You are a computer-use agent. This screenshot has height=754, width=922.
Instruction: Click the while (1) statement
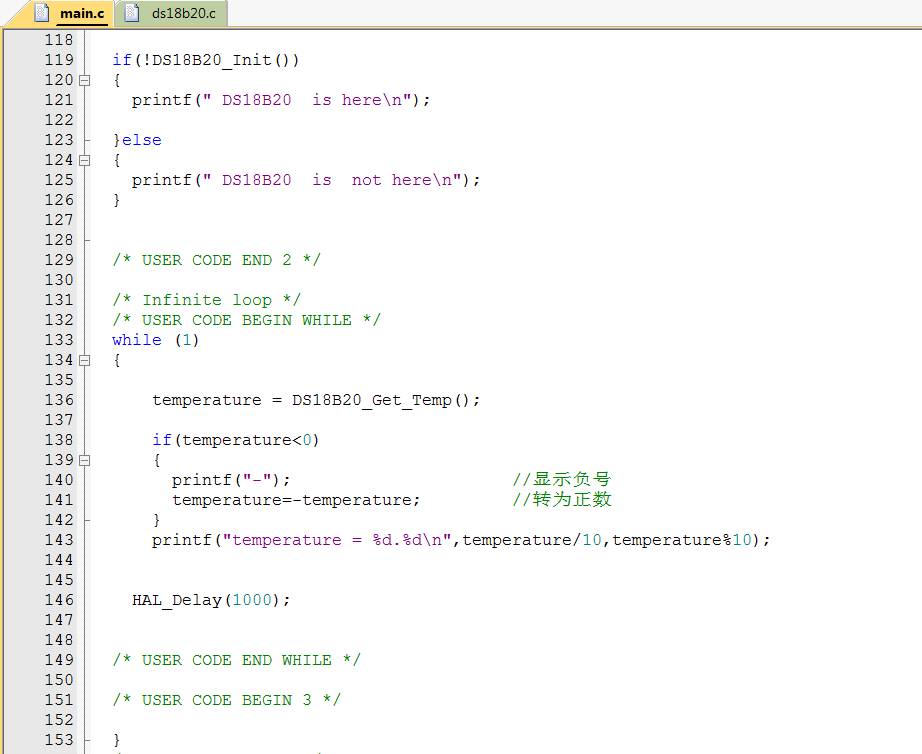(x=156, y=340)
